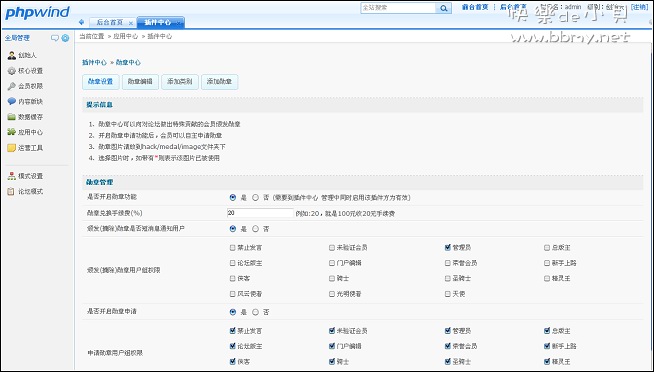Viewport: 654px width, 372px height.
Task: Click the left arrow before the tabs
Action: [x=81, y=22]
